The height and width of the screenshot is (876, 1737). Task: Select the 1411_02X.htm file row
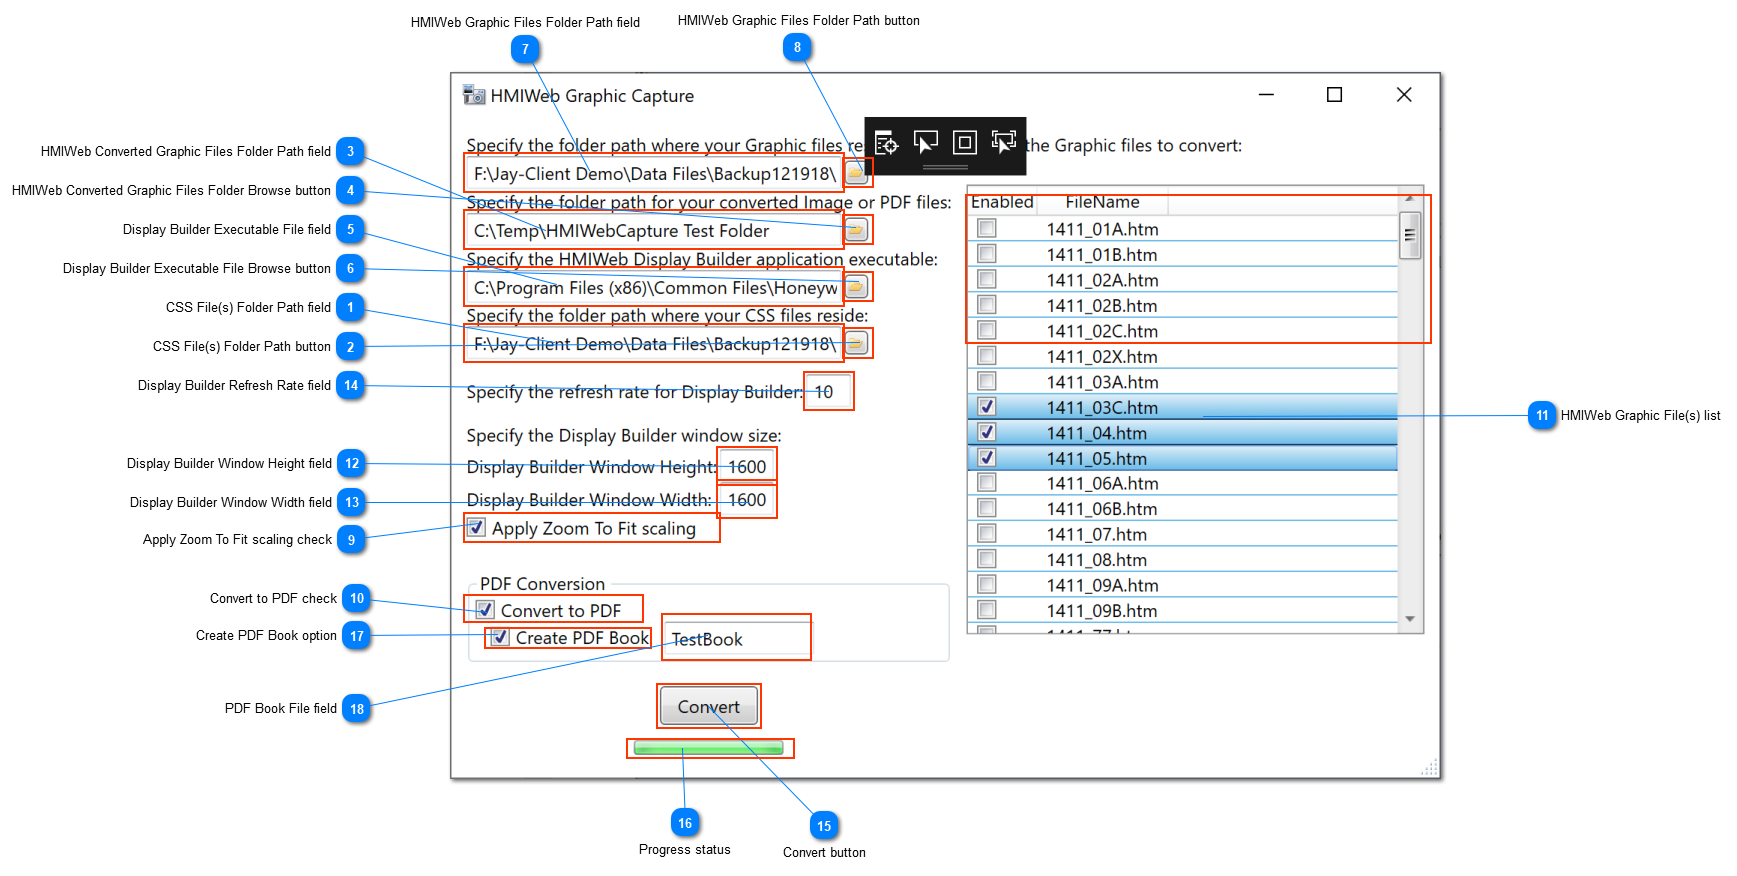pyautogui.click(x=1182, y=356)
